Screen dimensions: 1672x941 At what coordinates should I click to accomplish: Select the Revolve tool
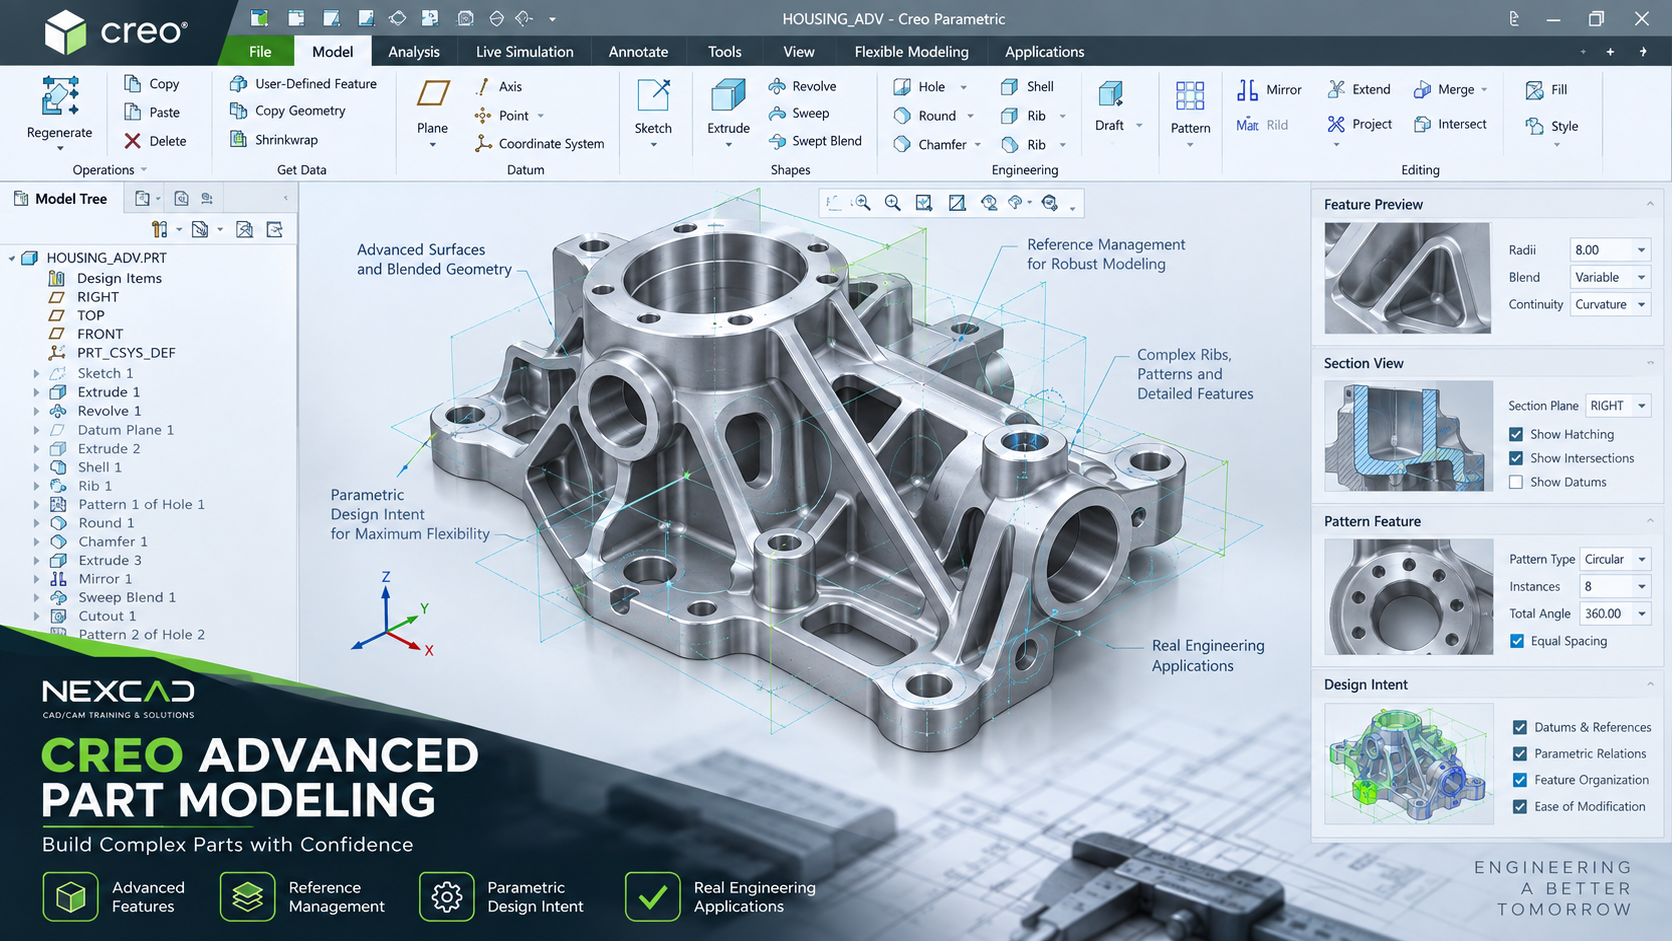[802, 86]
